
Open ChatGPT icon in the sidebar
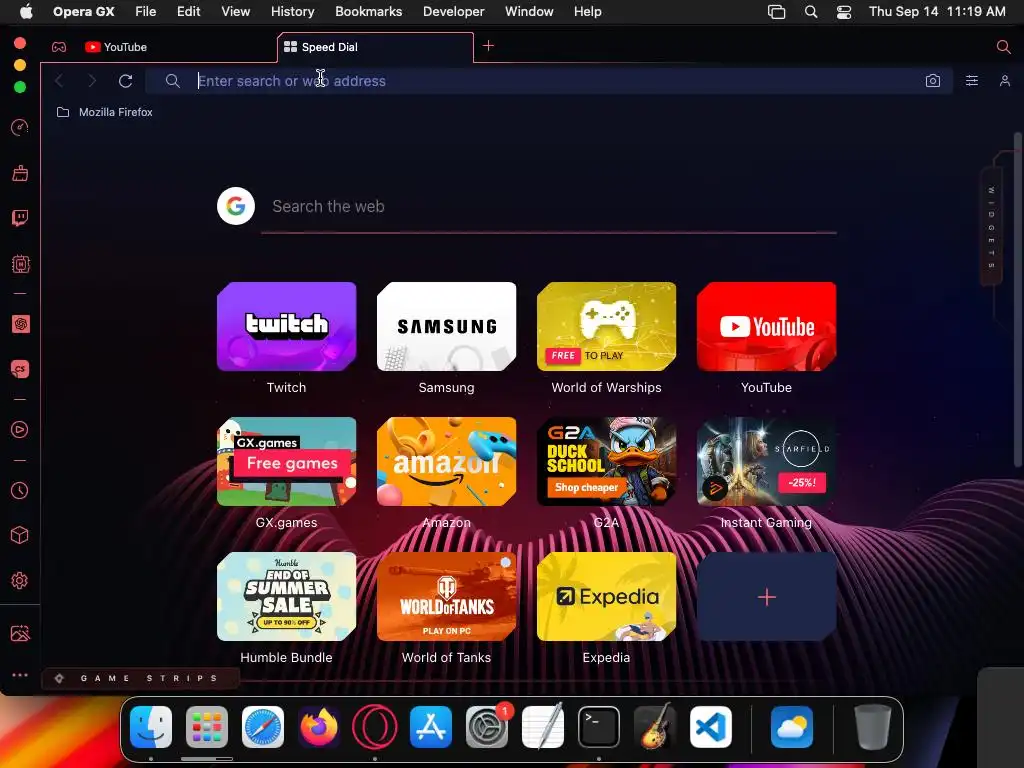[x=20, y=324]
